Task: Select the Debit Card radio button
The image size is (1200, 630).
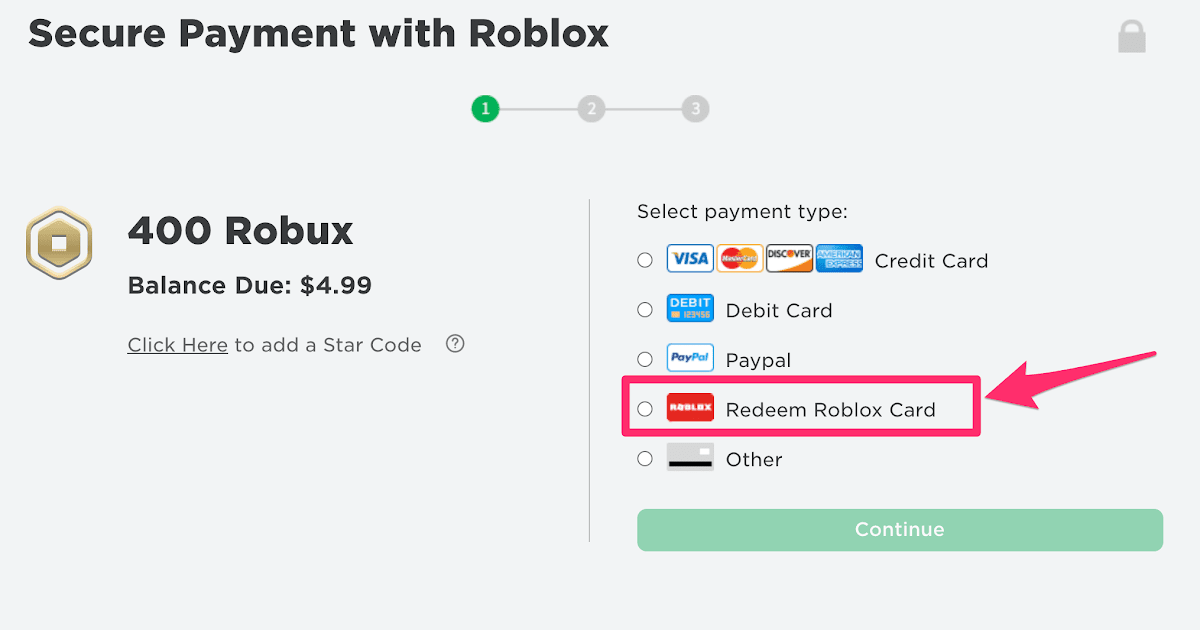Action: [645, 310]
